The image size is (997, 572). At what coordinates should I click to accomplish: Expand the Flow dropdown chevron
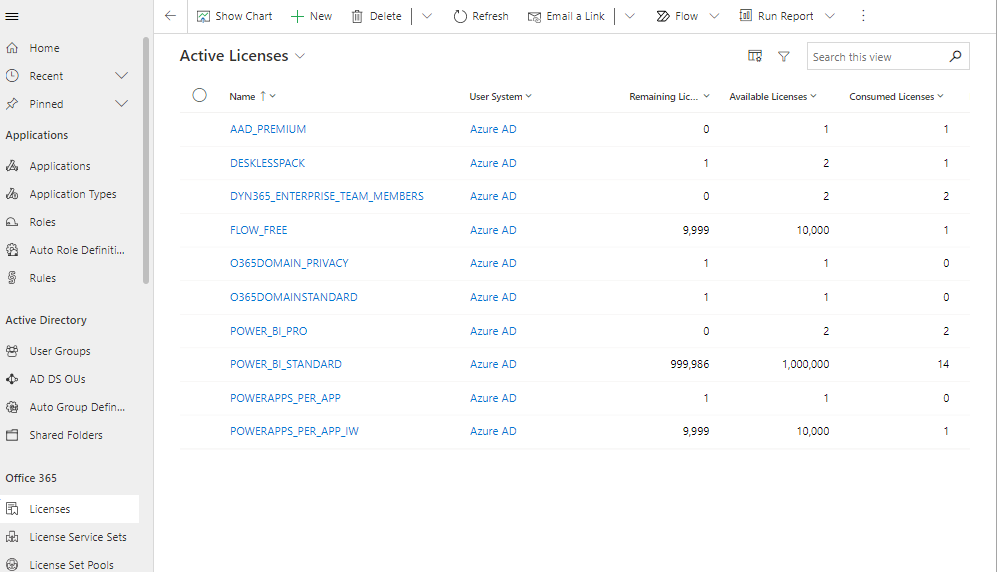[714, 16]
